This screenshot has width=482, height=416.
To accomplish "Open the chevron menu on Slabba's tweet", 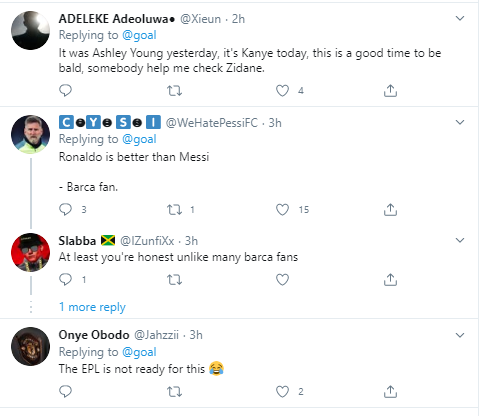I will pos(460,240).
